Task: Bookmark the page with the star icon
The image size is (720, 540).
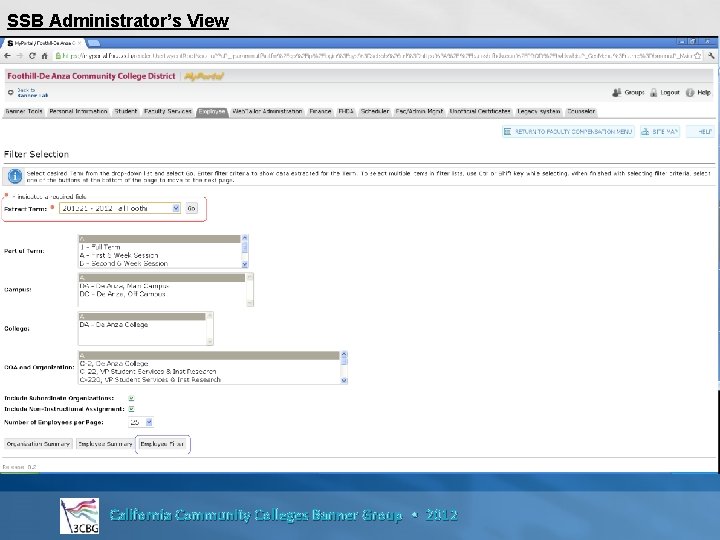Action: click(698, 56)
